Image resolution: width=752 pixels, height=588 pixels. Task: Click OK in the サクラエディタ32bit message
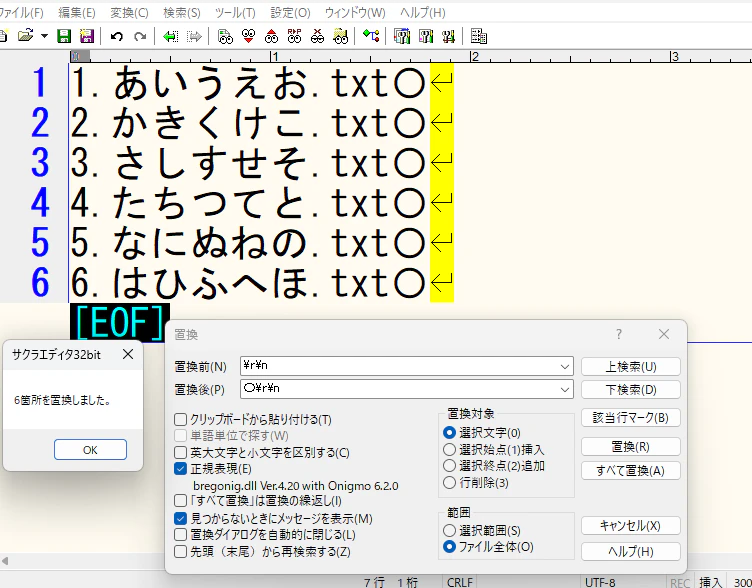90,450
